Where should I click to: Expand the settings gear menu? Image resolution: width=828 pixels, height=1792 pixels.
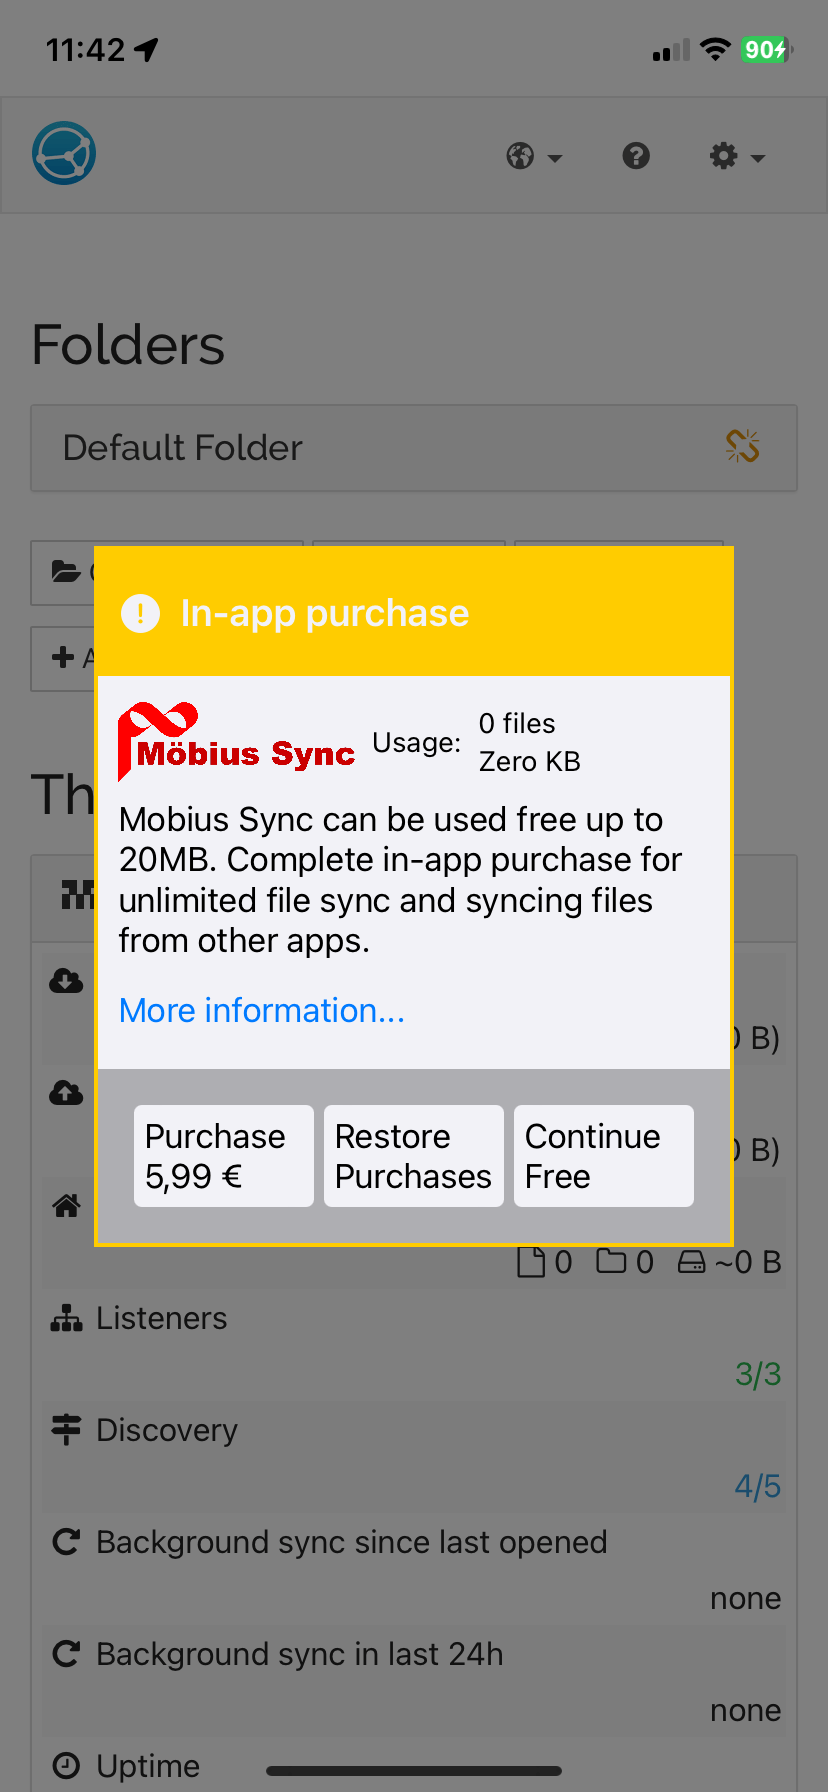[736, 157]
